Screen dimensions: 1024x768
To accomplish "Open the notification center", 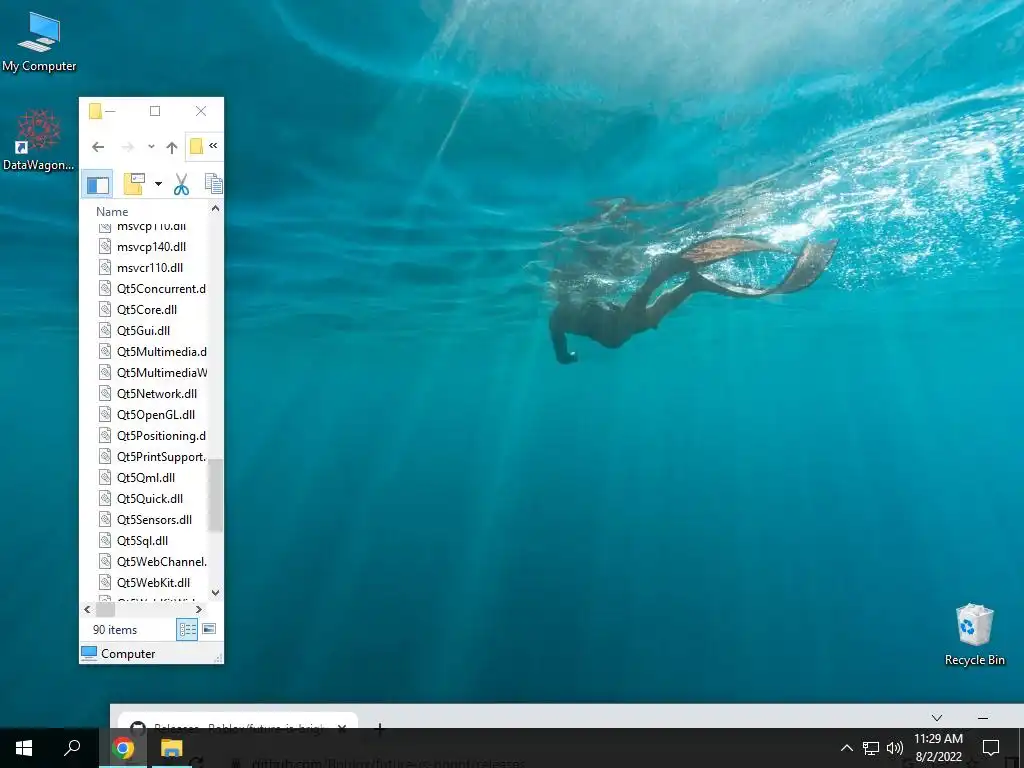I will (991, 748).
